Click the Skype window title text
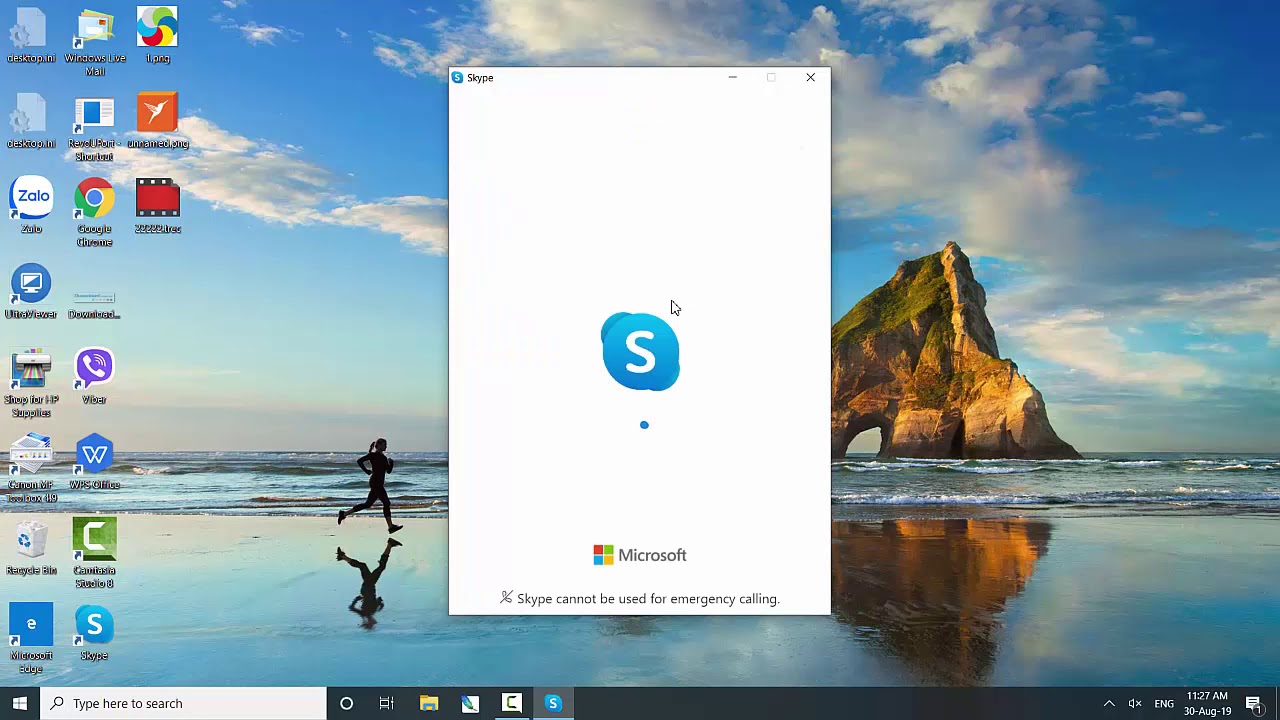The width and height of the screenshot is (1280, 720). click(480, 78)
